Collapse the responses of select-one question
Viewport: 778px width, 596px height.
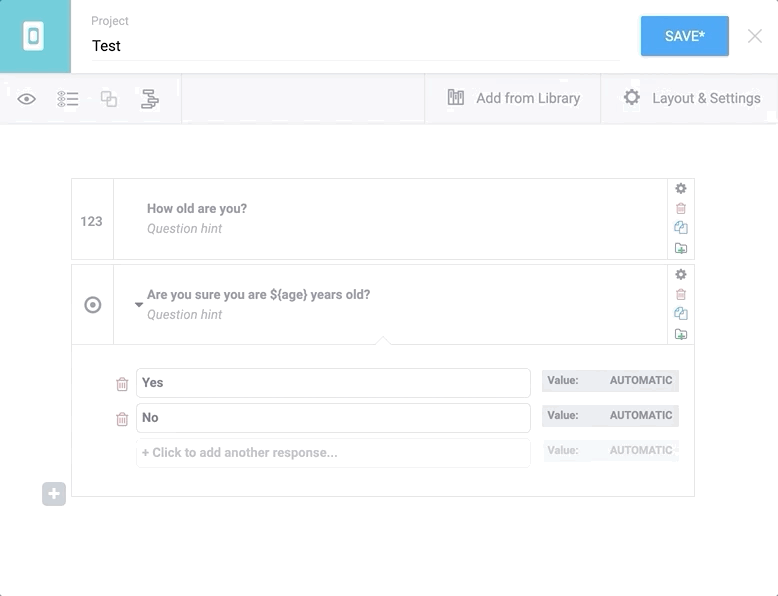[139, 305]
